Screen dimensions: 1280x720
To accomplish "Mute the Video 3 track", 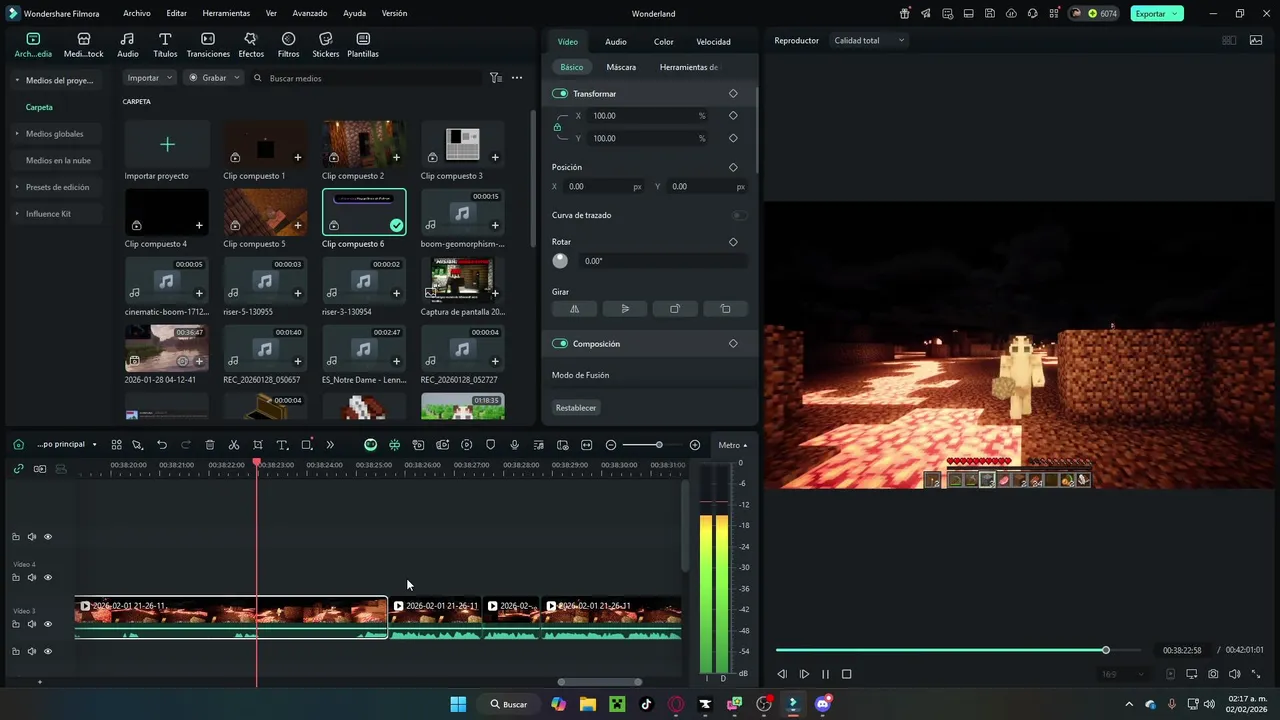I will coord(32,625).
